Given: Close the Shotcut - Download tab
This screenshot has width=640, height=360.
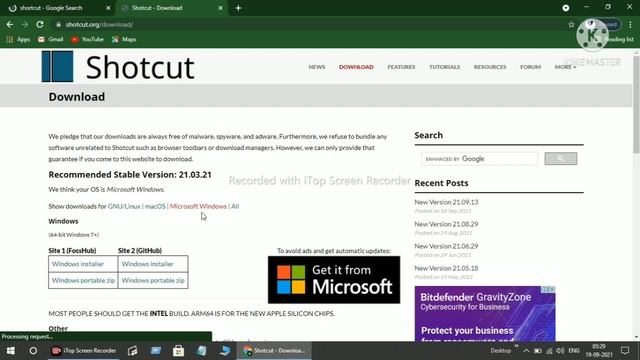Looking at the screenshot, I should pos(220,8).
